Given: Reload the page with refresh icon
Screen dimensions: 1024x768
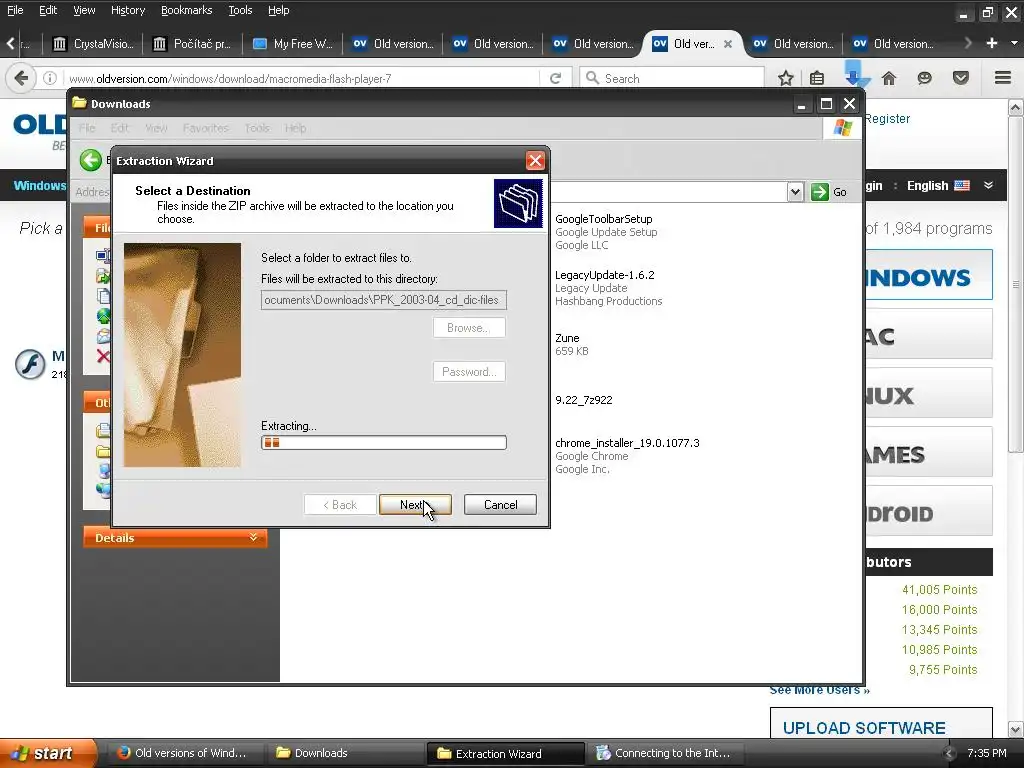Looking at the screenshot, I should pos(555,78).
